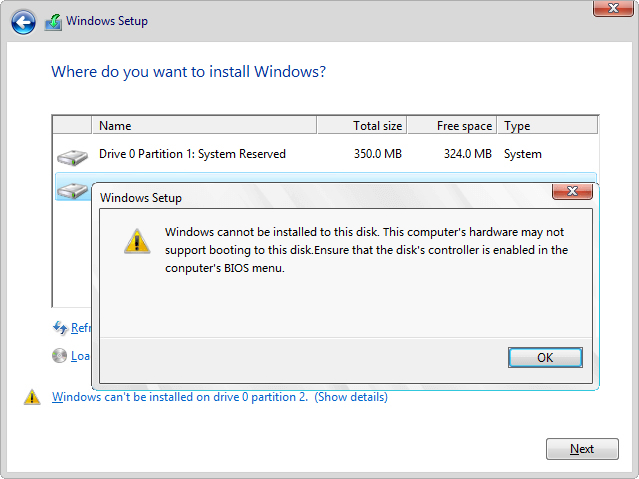Click the Windows Setup installer icon in title bar
The image size is (639, 479).
(53, 22)
